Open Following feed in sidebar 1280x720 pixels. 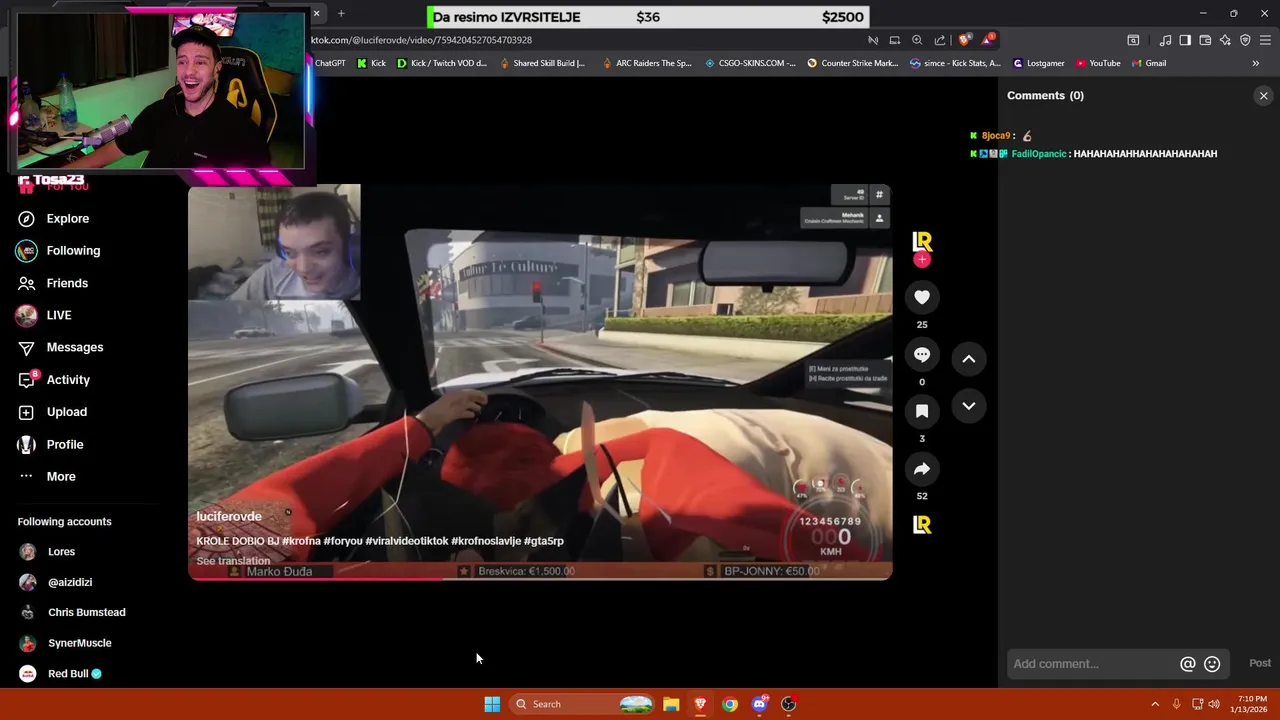(x=73, y=251)
